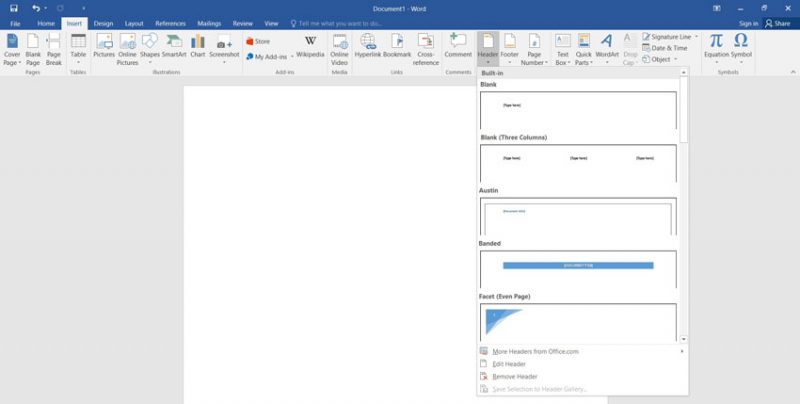Insert a Hyperlink
Viewport: 800px width, 404px height.
pyautogui.click(x=368, y=46)
